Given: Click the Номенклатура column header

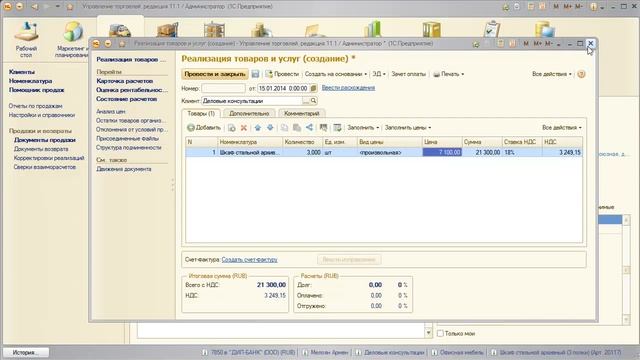Looking at the screenshot, I should (x=249, y=142).
